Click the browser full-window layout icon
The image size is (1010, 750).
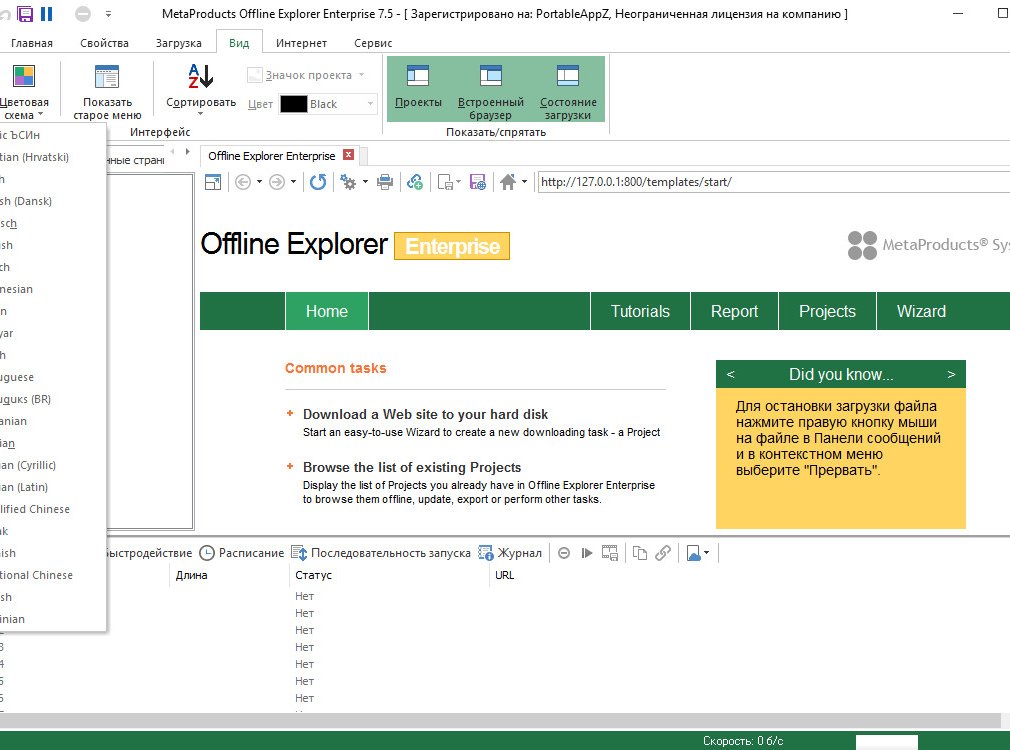pyautogui.click(x=213, y=182)
